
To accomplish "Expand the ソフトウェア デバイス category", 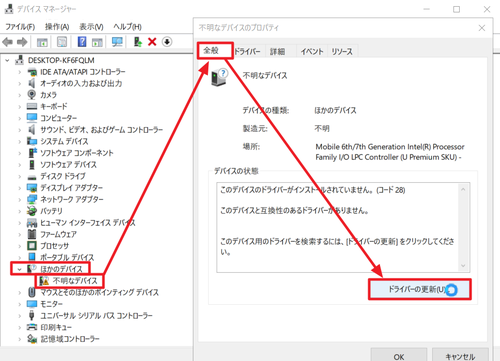I will tap(19, 165).
